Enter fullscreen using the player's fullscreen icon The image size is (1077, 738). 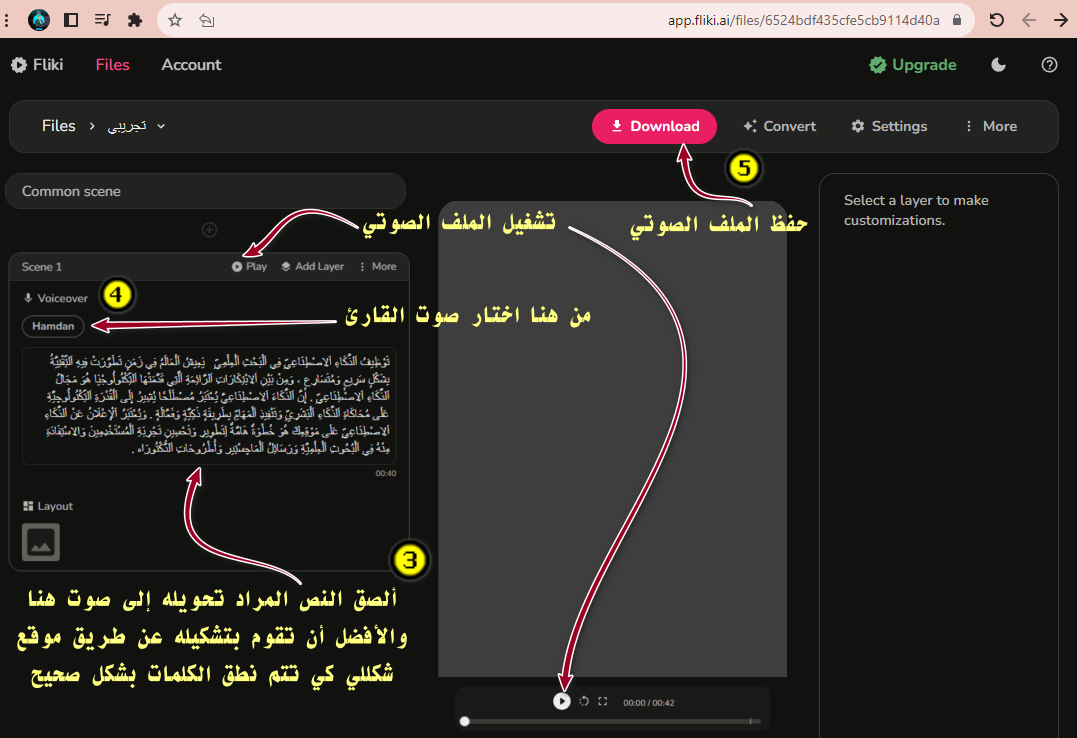[x=603, y=702]
